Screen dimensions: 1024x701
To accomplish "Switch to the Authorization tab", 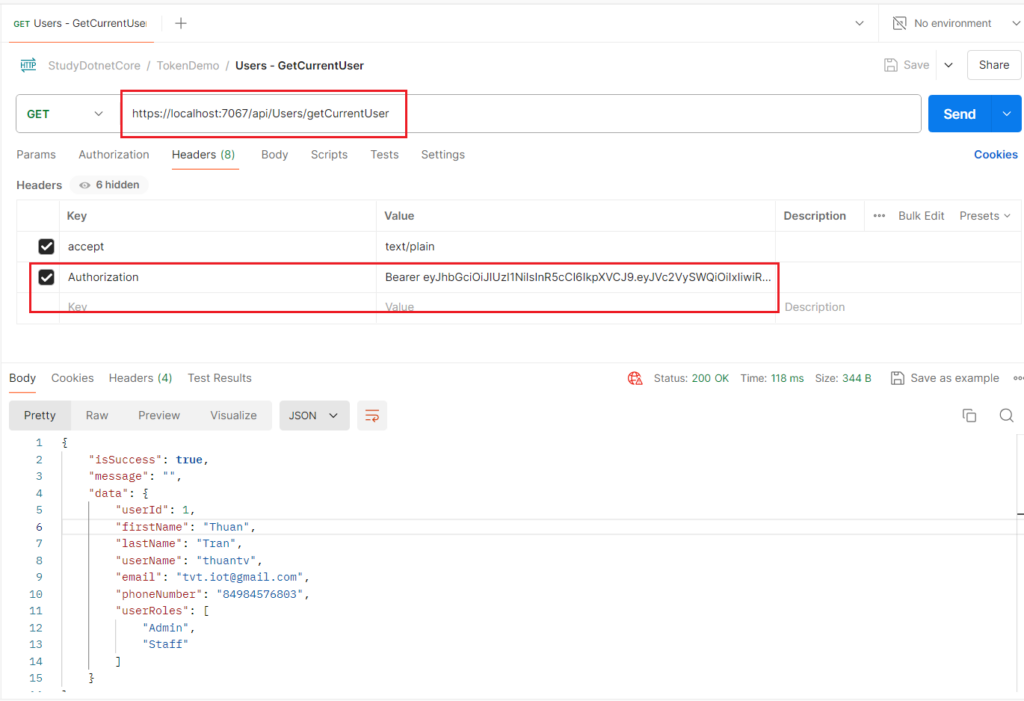I will click(114, 155).
